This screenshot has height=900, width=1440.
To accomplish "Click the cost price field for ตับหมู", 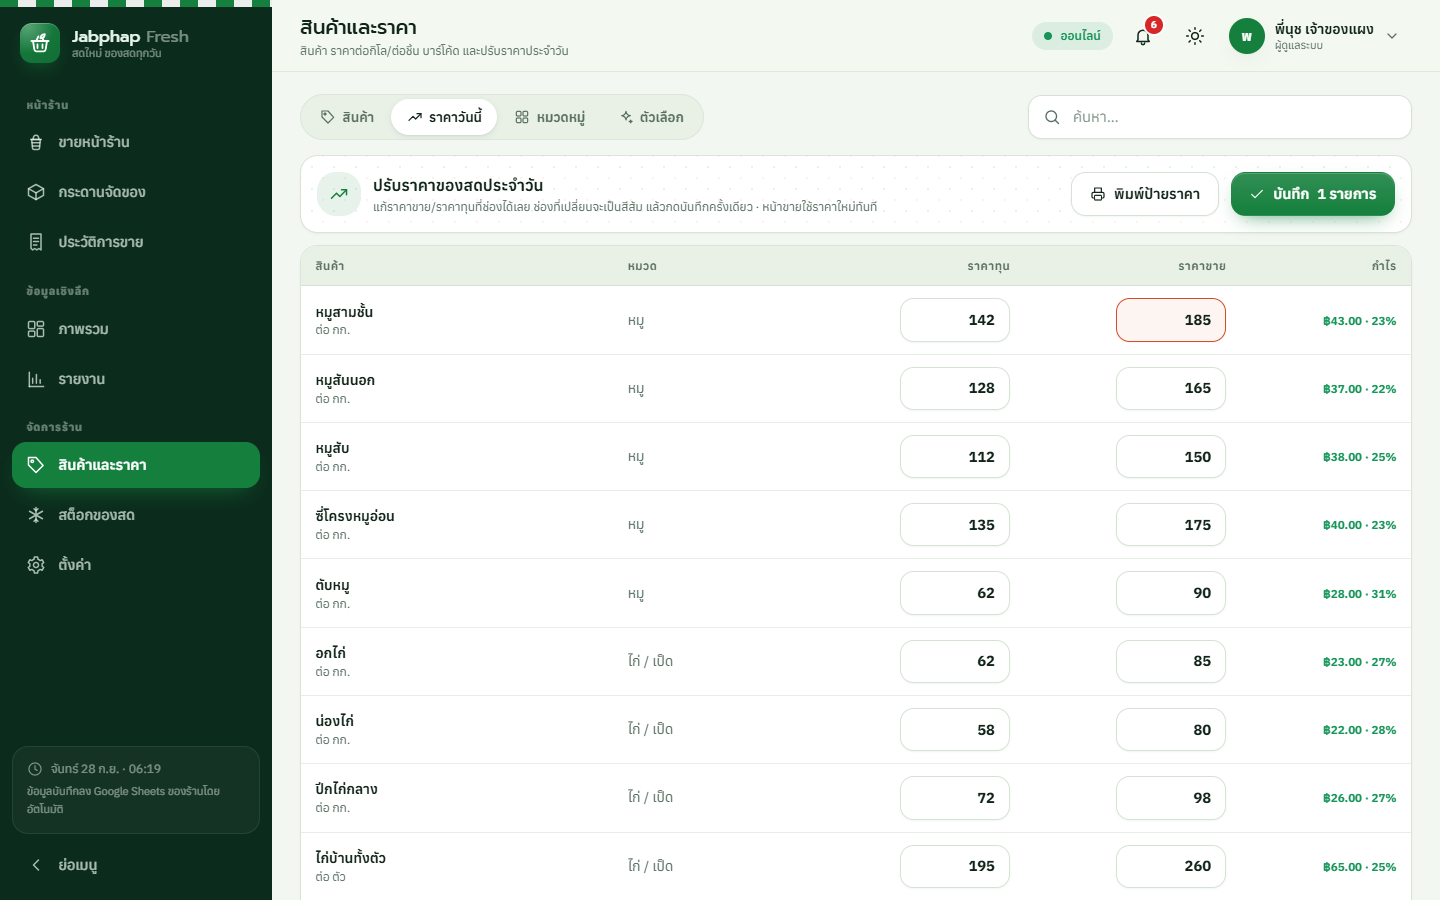I will click(x=955, y=593).
